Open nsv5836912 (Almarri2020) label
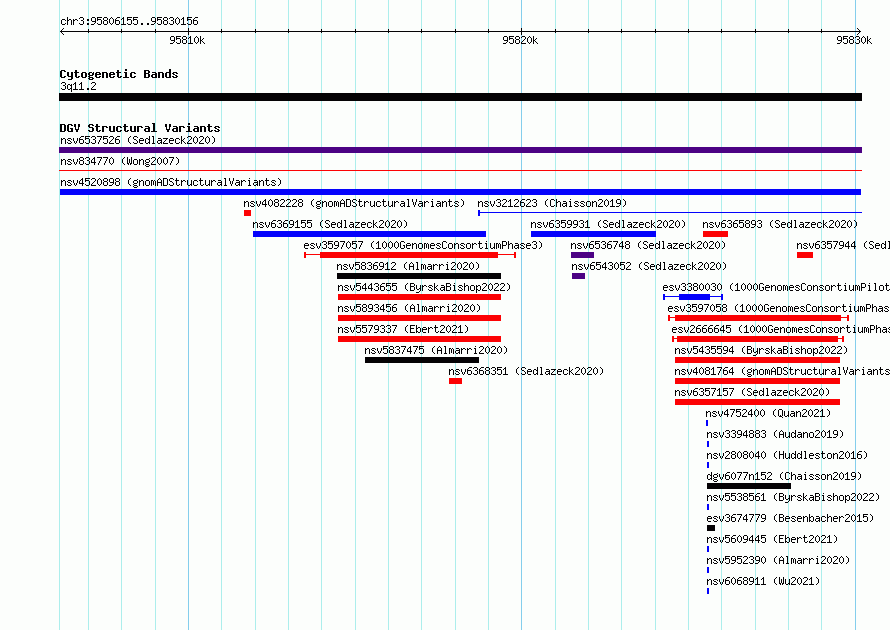 point(408,266)
